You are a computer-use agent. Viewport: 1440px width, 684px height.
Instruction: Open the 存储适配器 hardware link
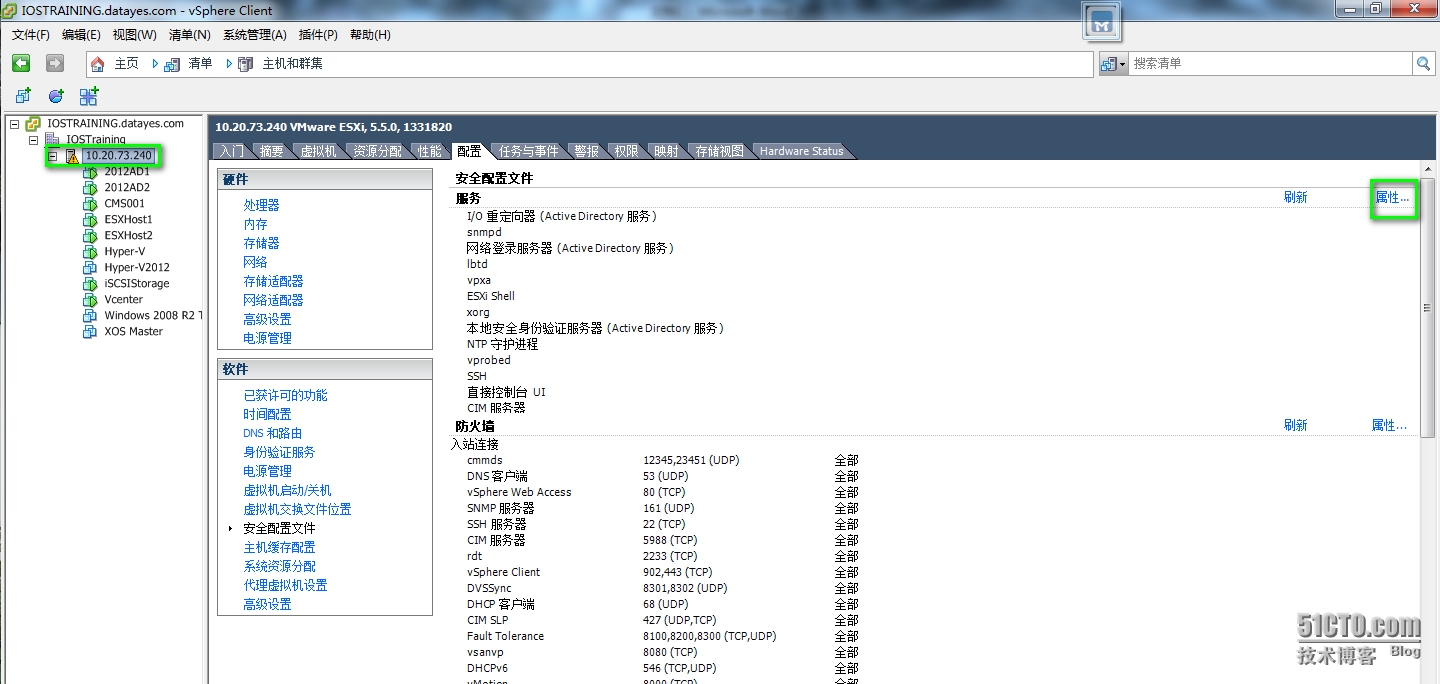click(x=273, y=281)
